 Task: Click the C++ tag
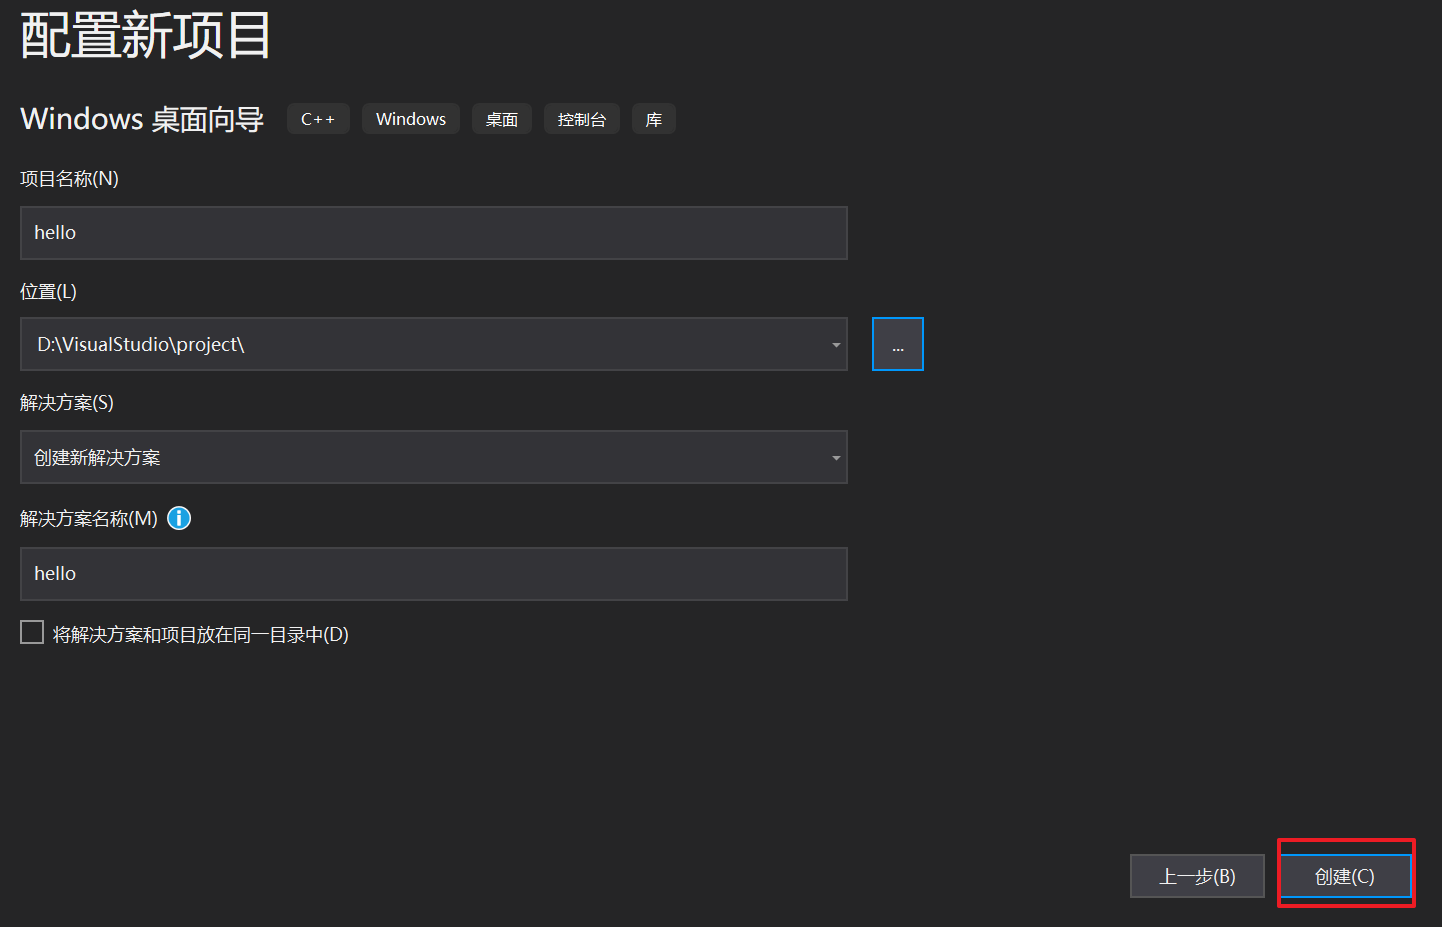point(318,119)
